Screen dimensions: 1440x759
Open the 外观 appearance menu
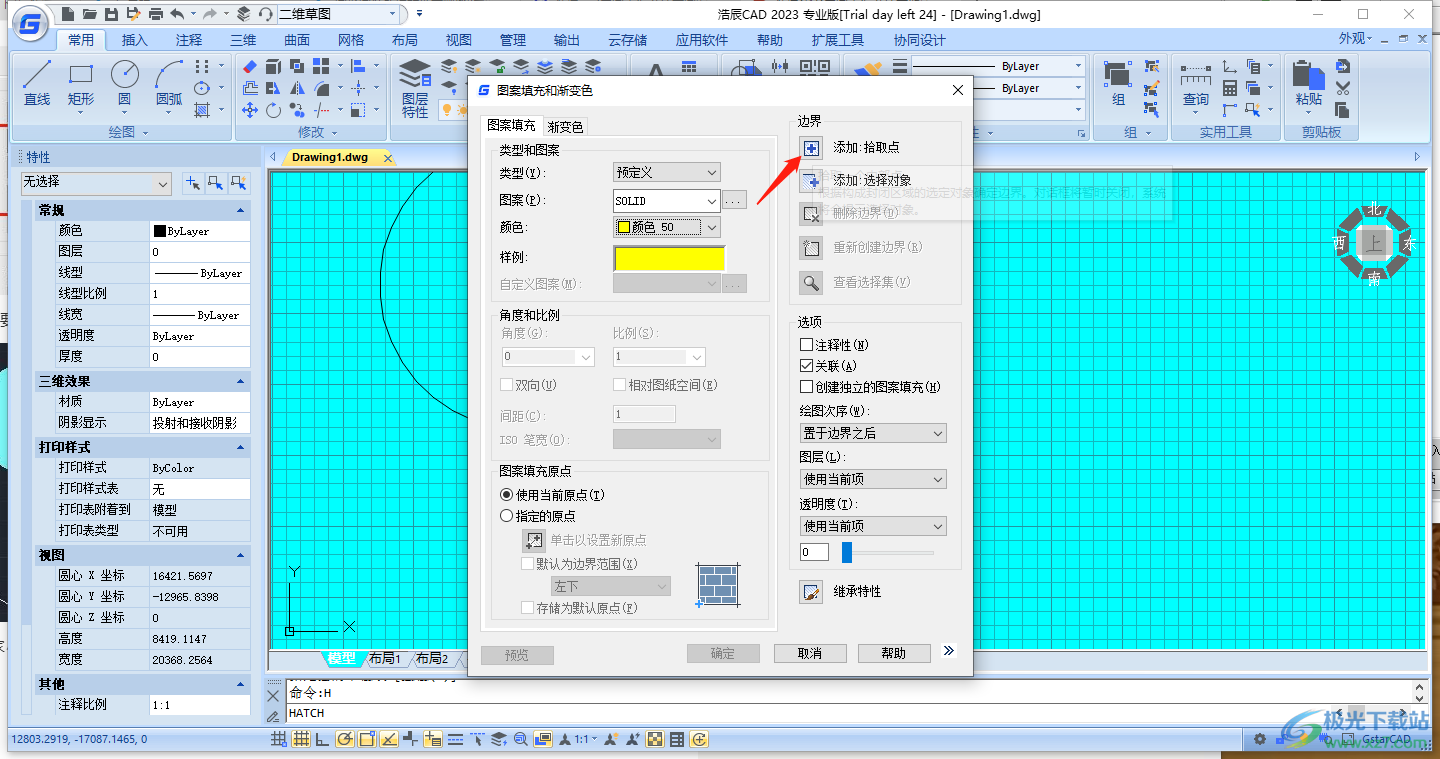click(1356, 38)
